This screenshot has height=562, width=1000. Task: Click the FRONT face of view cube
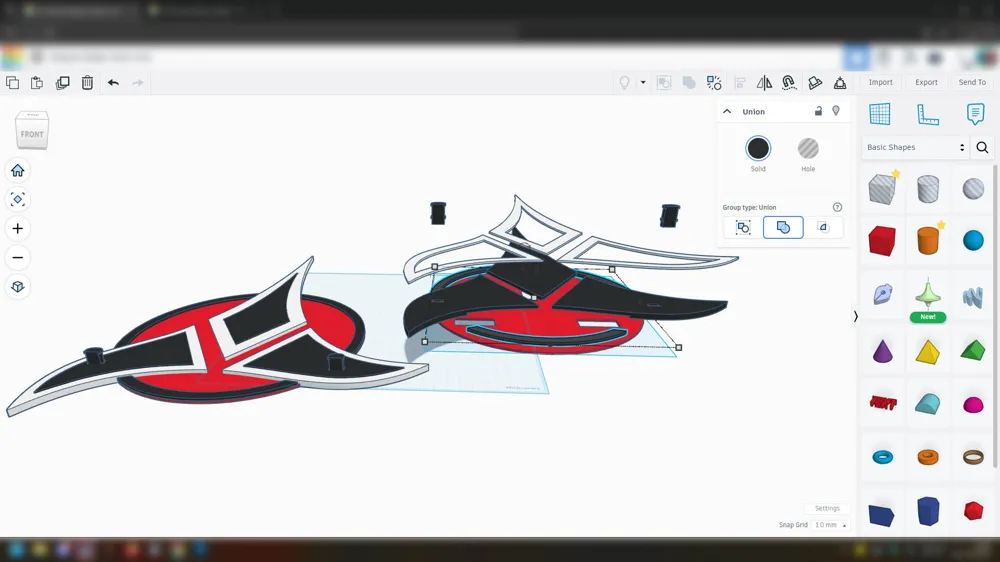tap(32, 134)
